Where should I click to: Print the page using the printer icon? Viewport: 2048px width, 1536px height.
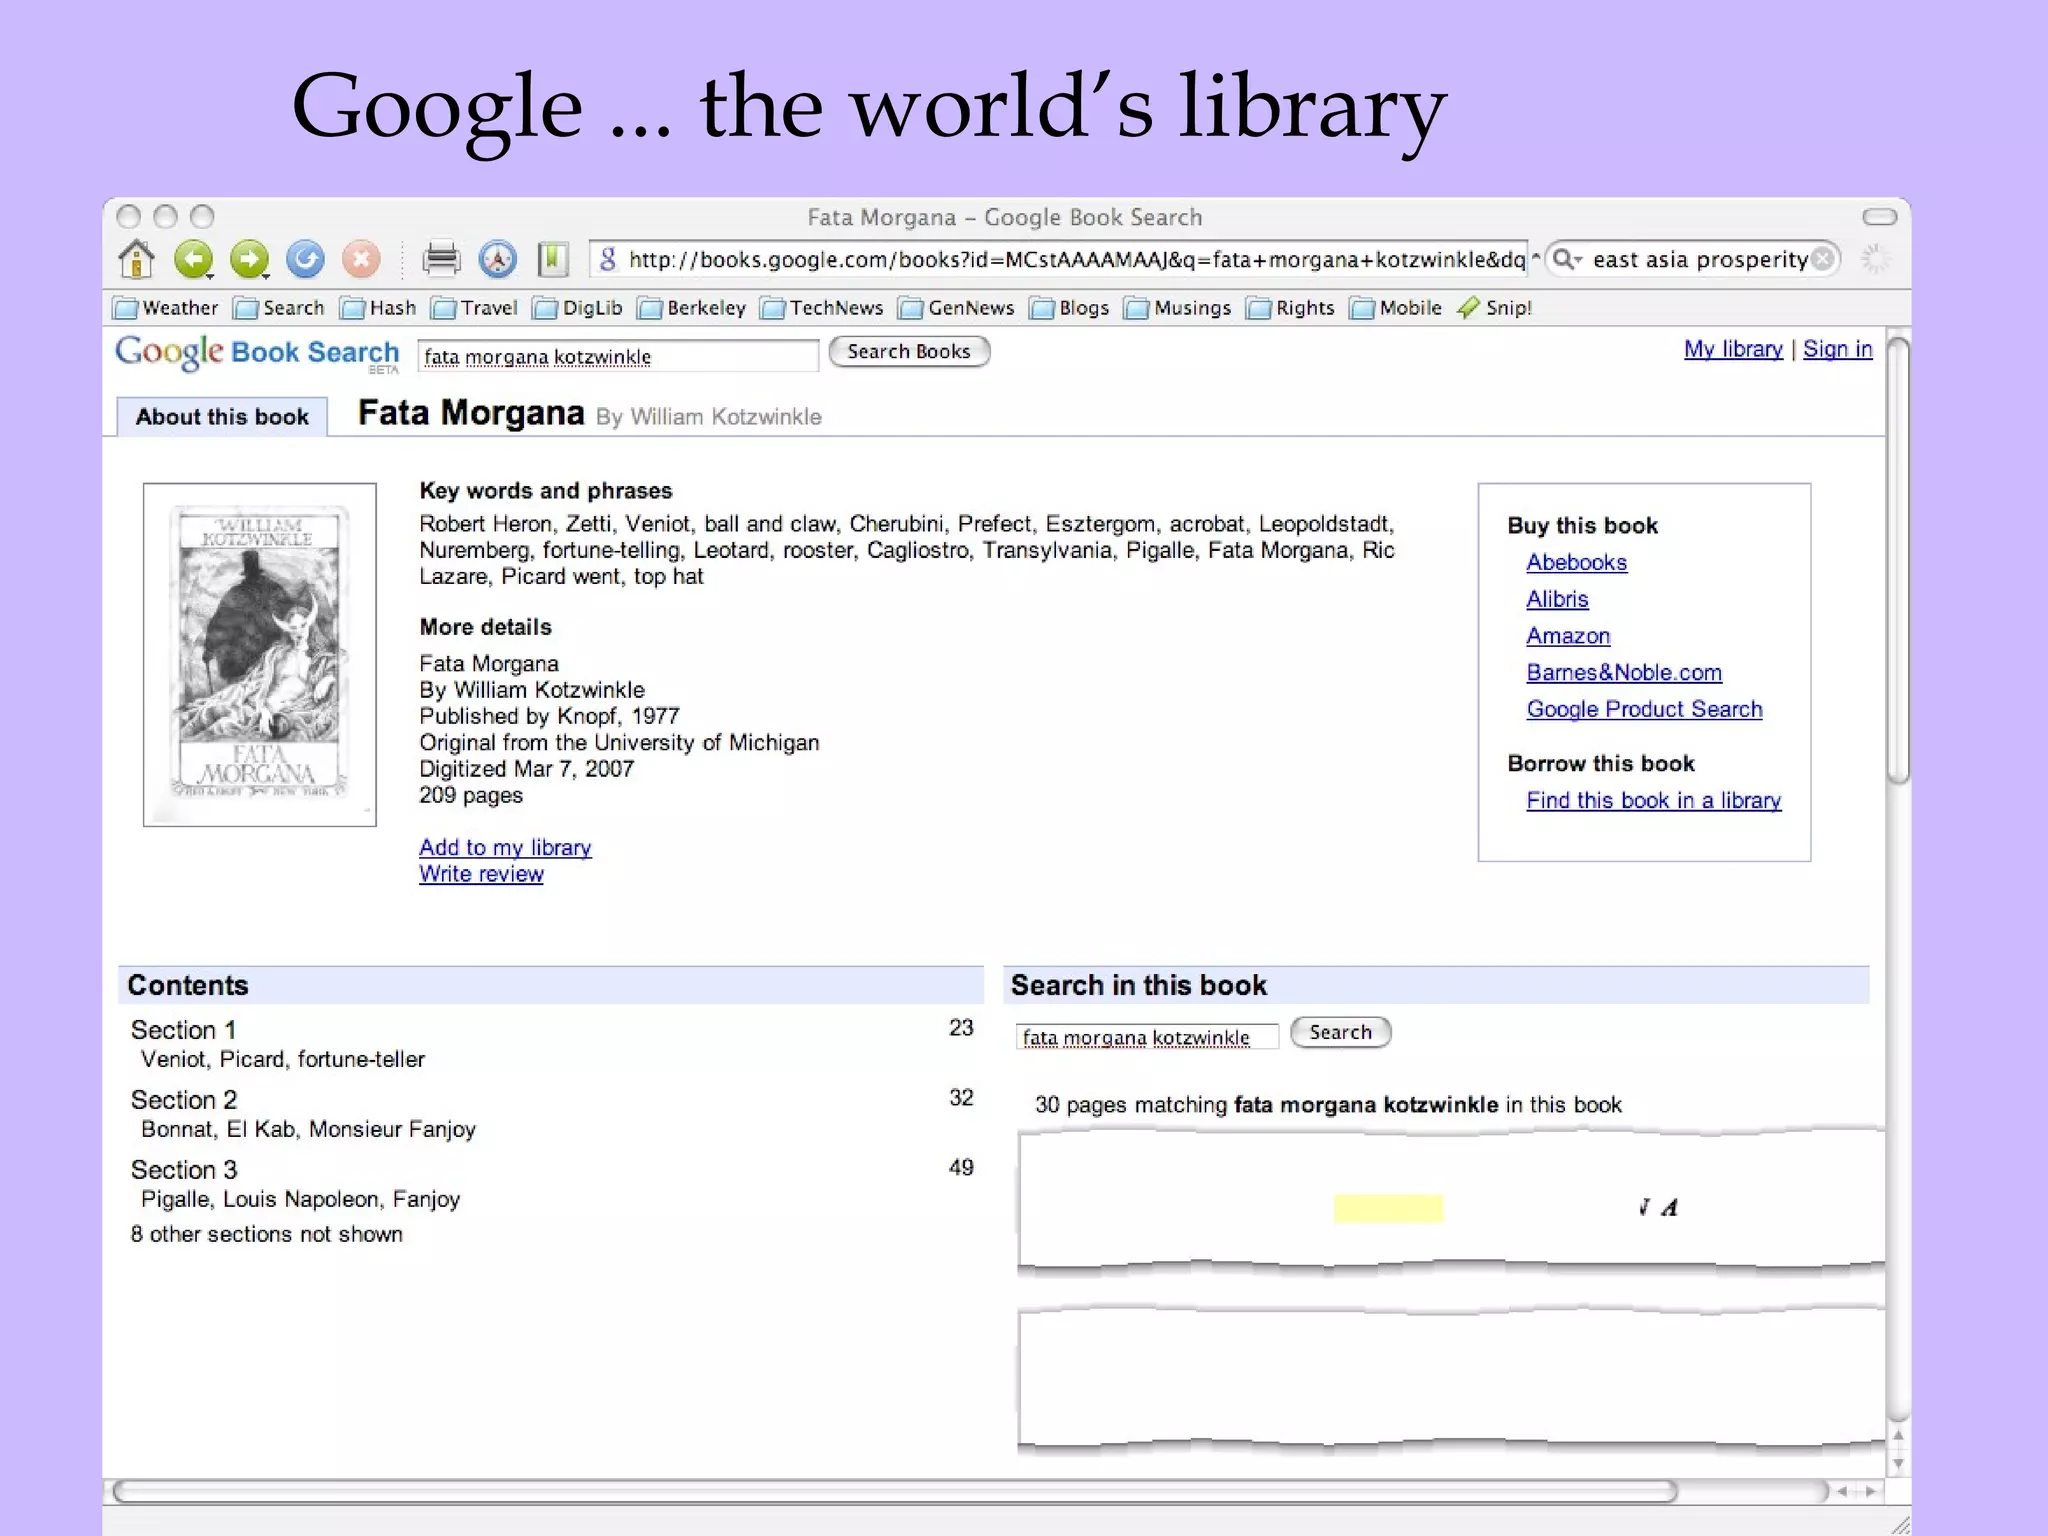click(441, 259)
